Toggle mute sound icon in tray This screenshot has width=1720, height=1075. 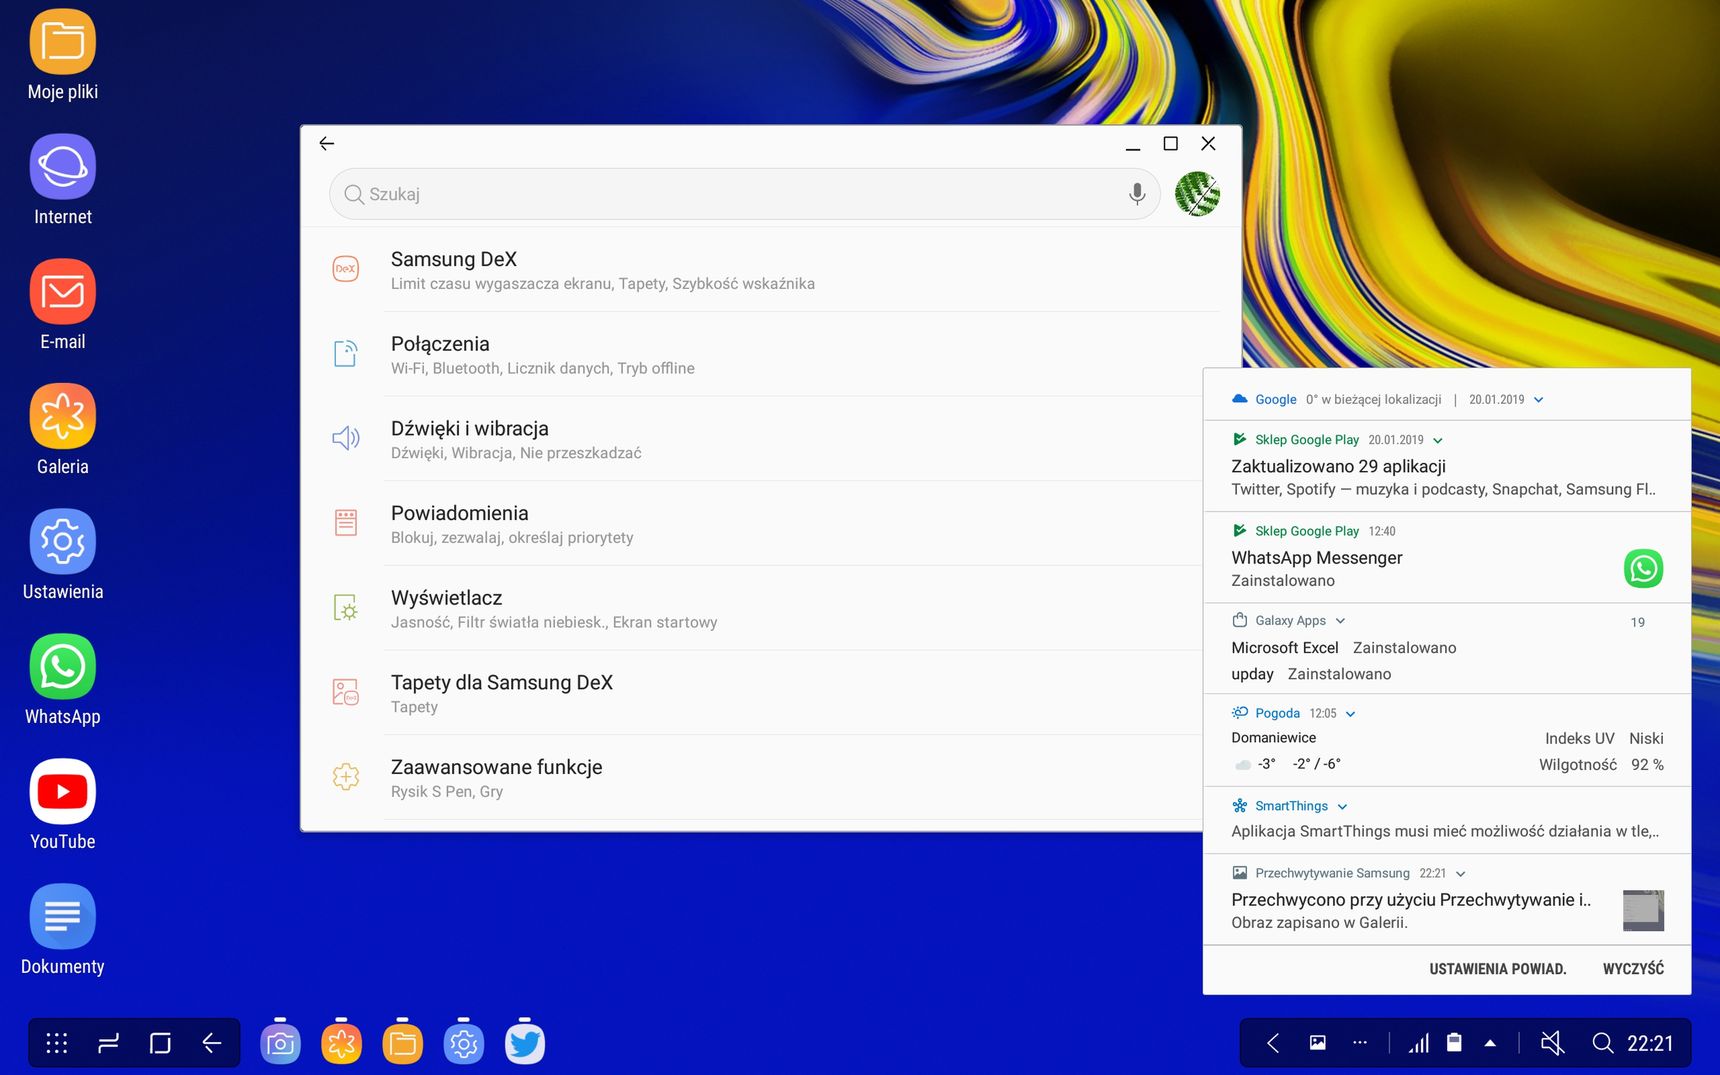click(1552, 1043)
